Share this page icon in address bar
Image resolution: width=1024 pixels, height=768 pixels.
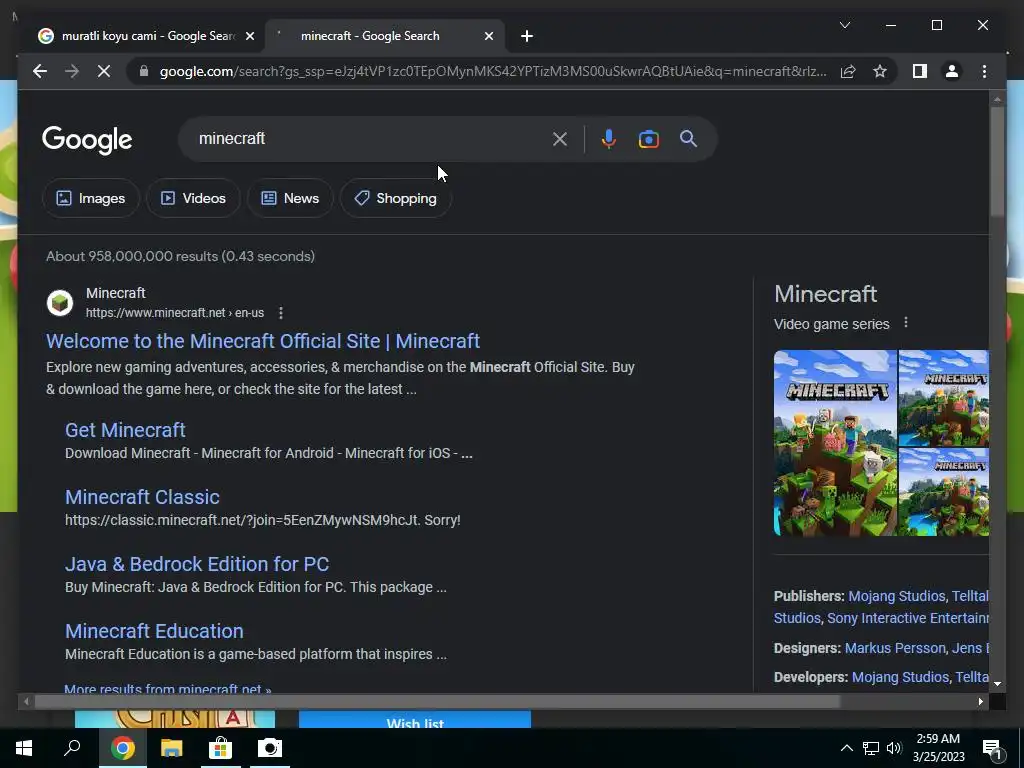pos(848,71)
